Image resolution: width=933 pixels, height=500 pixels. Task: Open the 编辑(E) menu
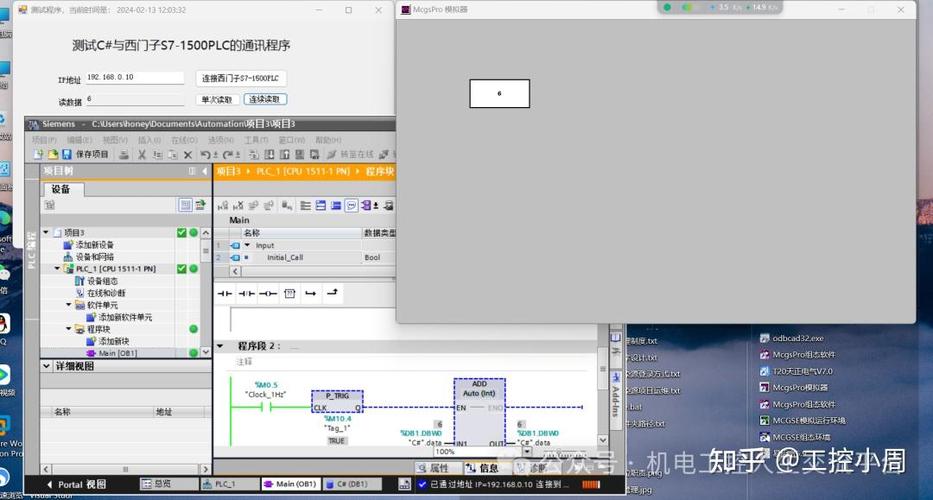79,140
